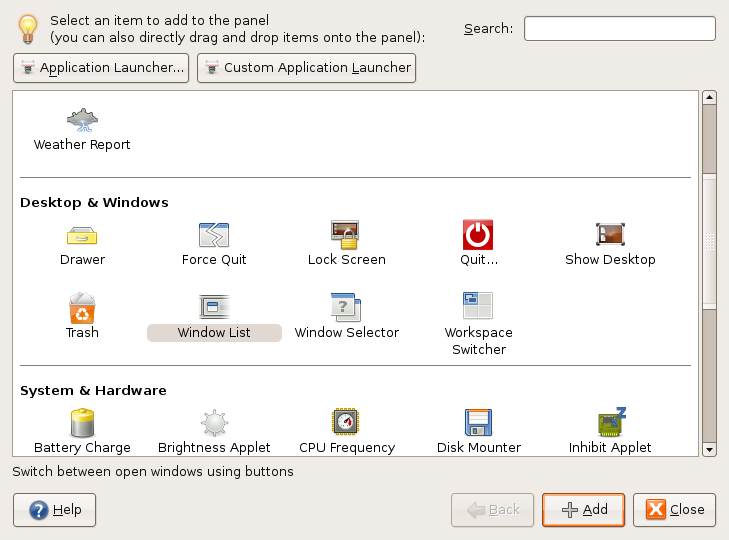Select the Battery Charge icon
This screenshot has height=540, width=729.
(82, 423)
